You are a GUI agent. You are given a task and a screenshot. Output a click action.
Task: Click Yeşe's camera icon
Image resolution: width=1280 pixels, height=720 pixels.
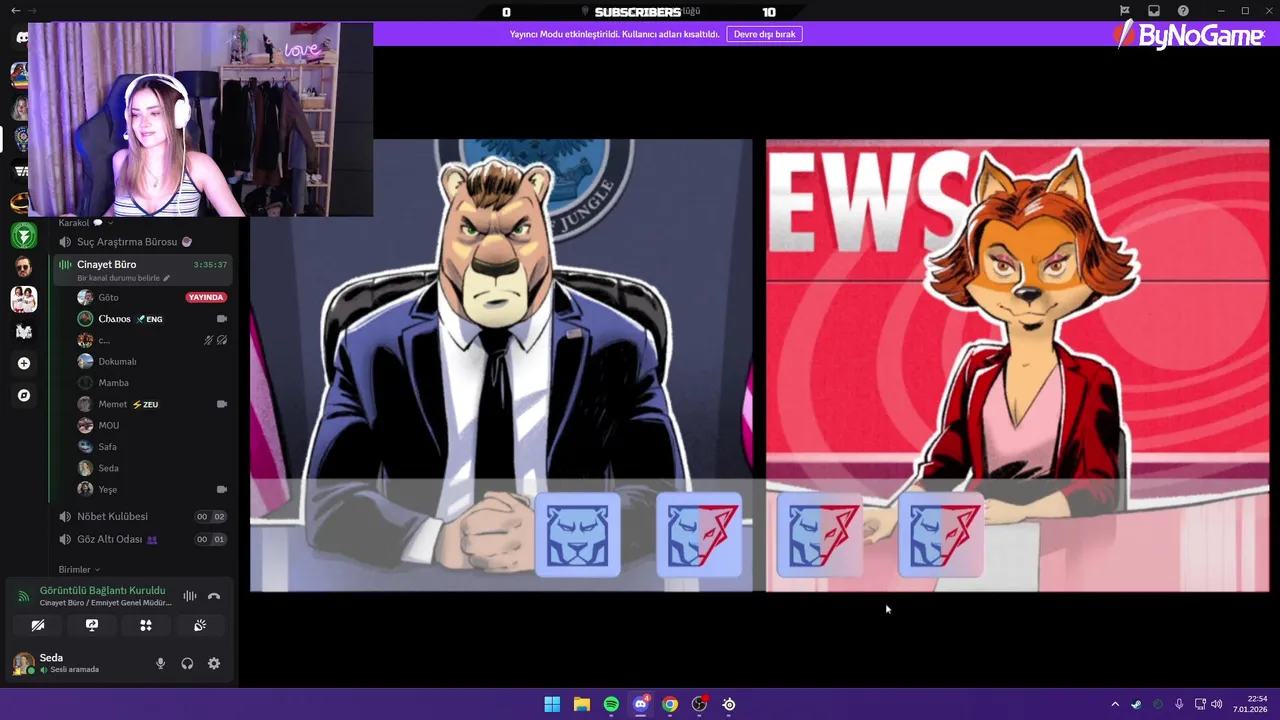221,489
